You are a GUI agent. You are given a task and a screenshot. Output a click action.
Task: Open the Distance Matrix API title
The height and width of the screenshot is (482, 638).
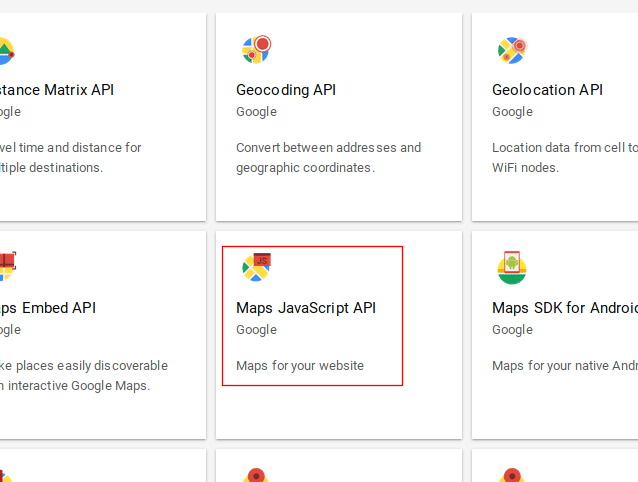click(57, 90)
